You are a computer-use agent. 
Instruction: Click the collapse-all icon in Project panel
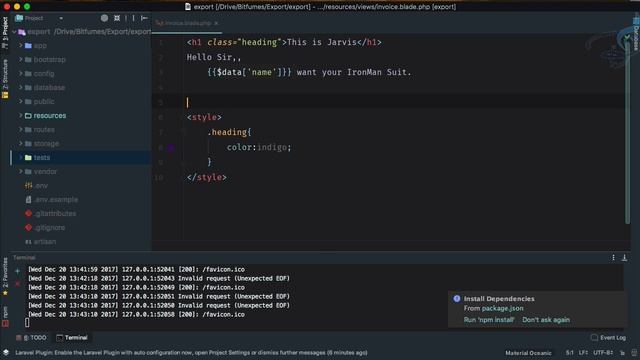pos(117,18)
